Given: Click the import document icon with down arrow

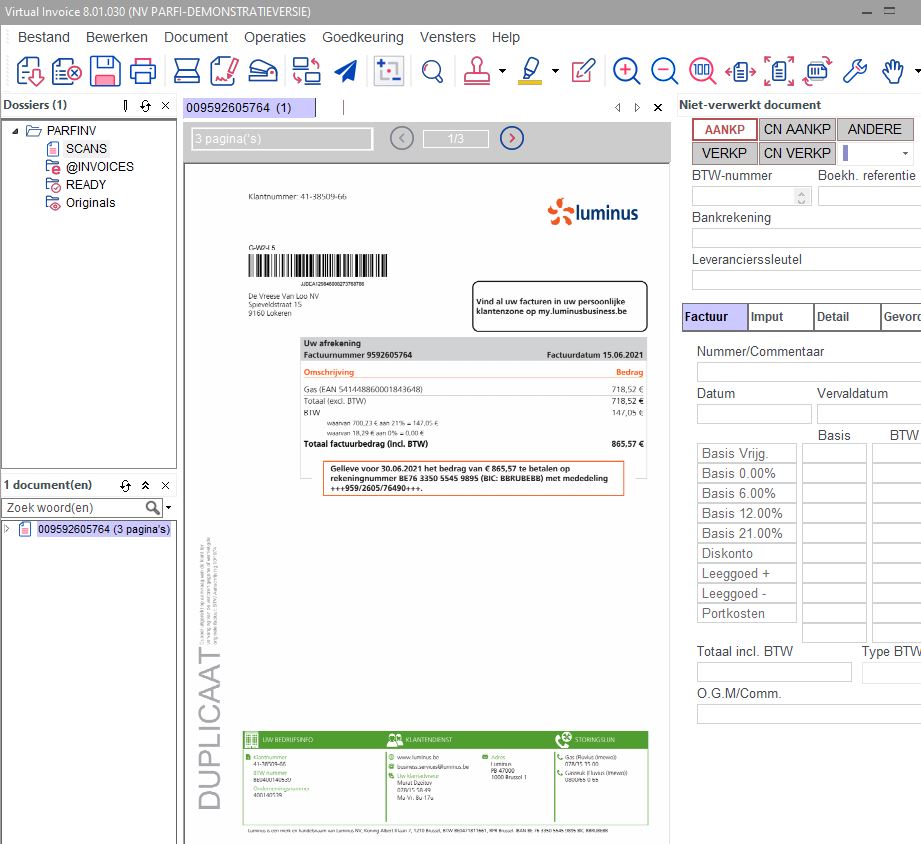Looking at the screenshot, I should 29,71.
